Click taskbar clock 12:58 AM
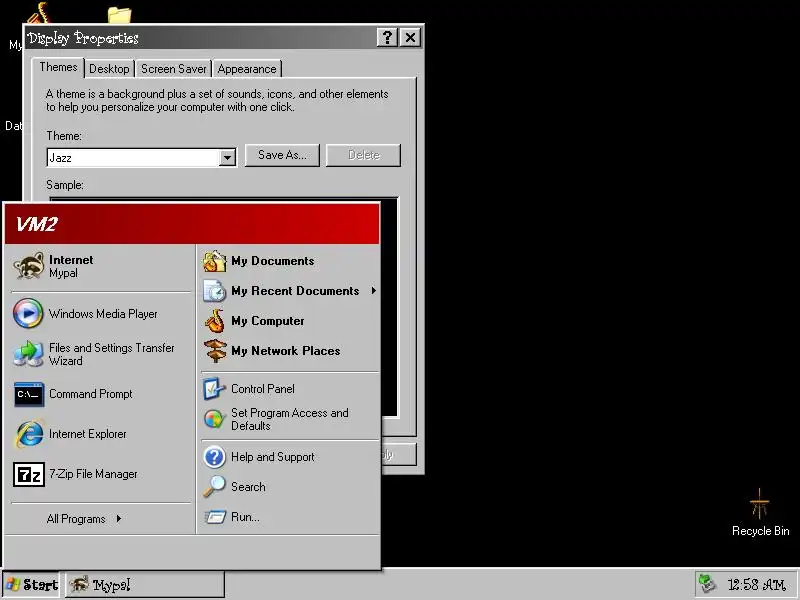 coord(756,584)
